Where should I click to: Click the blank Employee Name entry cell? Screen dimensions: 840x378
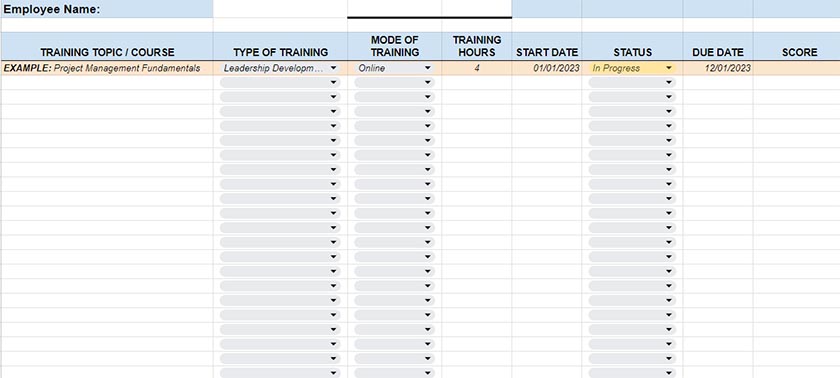point(280,9)
